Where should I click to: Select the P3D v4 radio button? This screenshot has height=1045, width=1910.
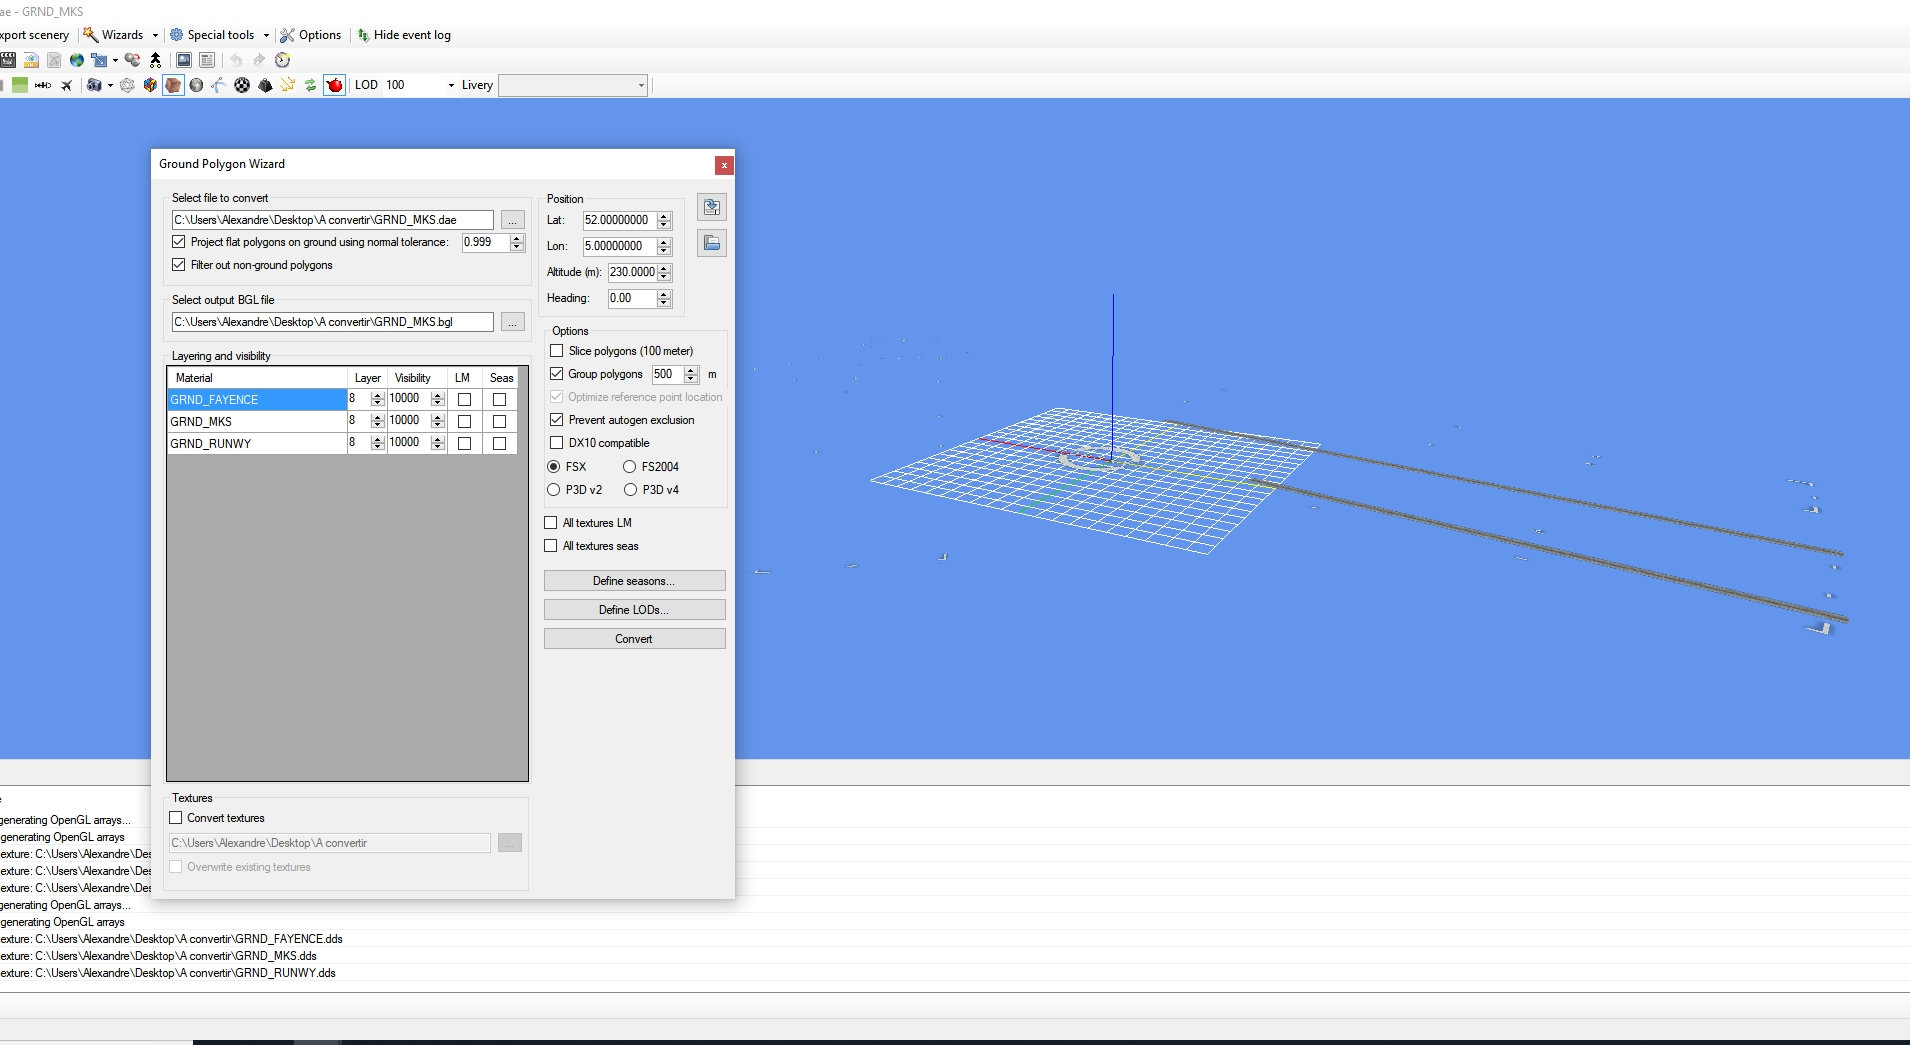pyautogui.click(x=630, y=490)
